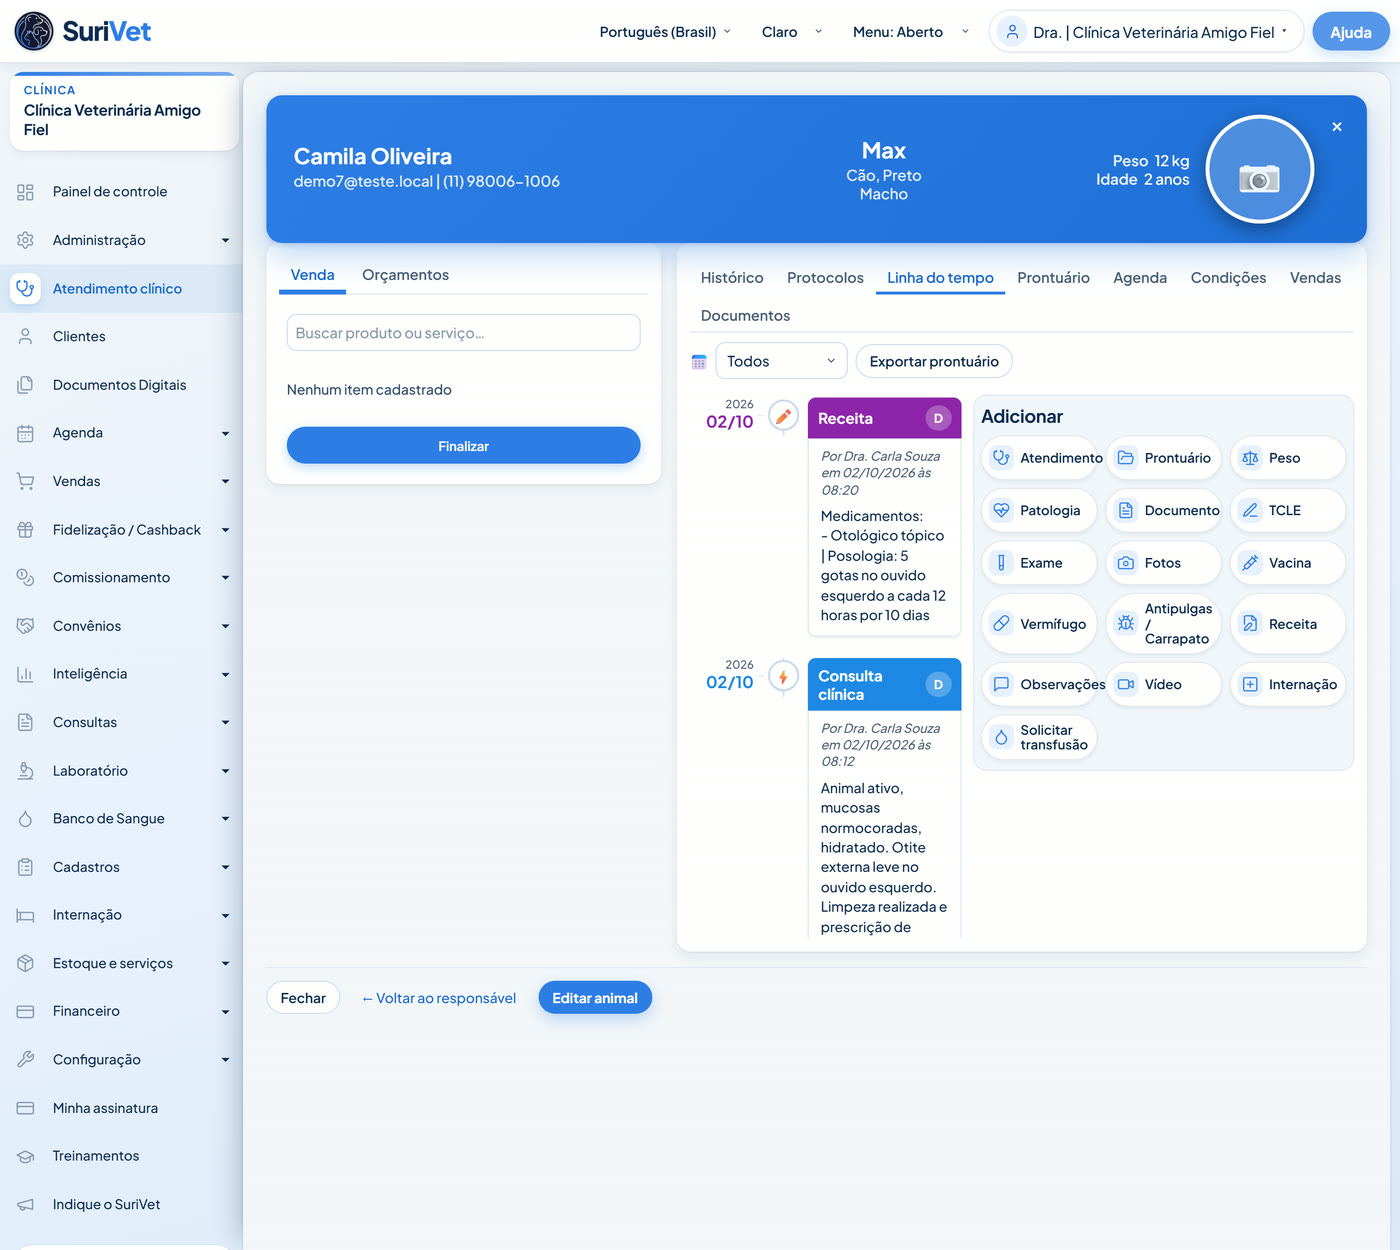Click the pencil edit icon on Receita entry

783,417
